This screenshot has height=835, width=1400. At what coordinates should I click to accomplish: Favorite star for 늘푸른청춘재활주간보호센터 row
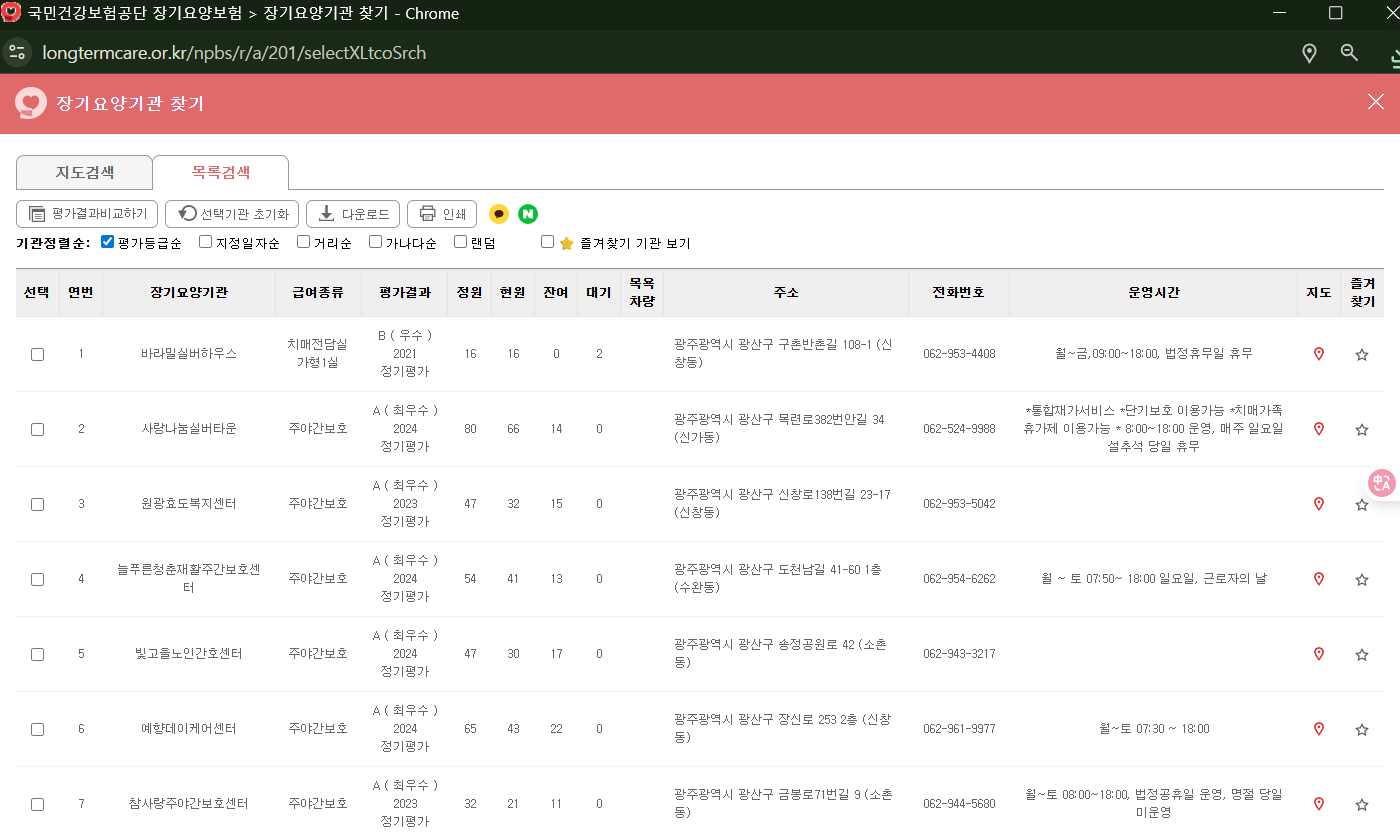coord(1361,579)
